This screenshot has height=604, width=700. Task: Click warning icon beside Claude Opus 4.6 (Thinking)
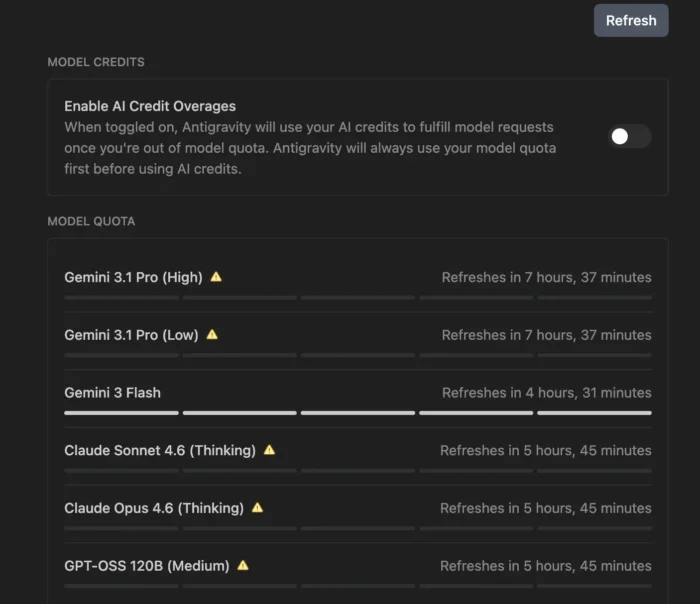pos(257,508)
